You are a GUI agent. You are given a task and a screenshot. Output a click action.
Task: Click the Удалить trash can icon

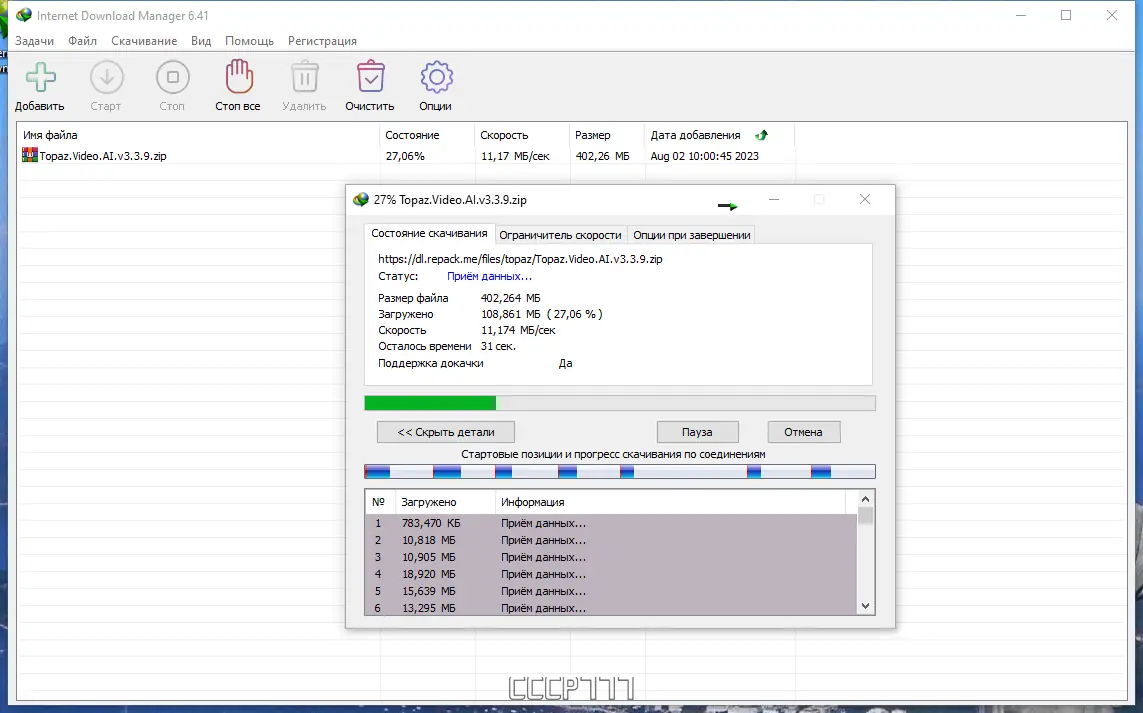(x=305, y=77)
